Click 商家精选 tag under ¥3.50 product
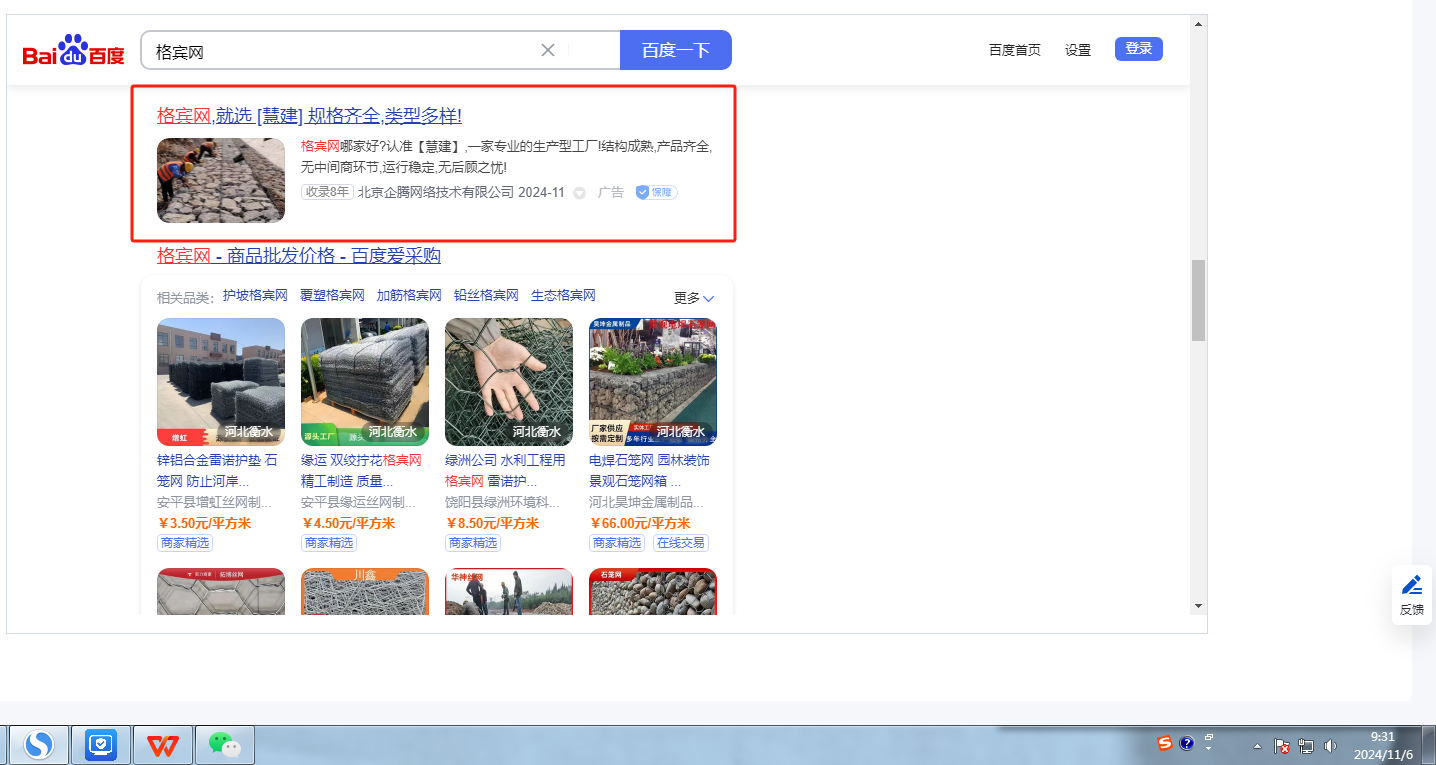The width and height of the screenshot is (1436, 765). coord(185,543)
